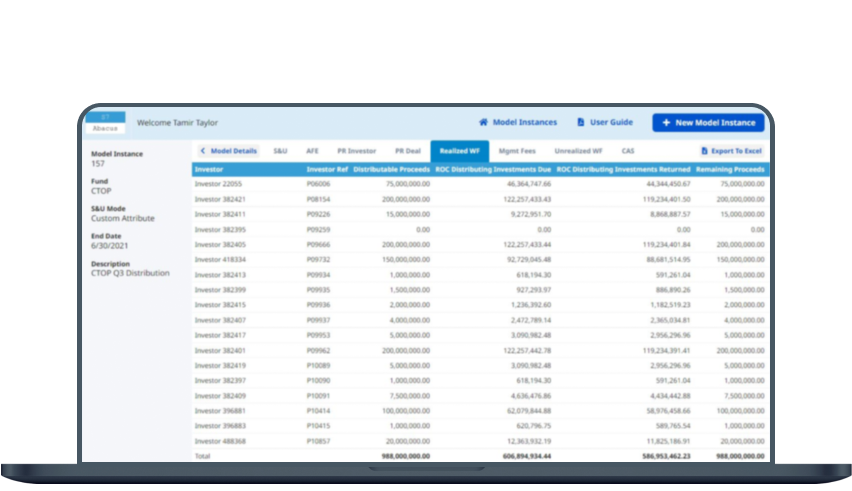Click description CTOP Q3 Distribution
Screen dimensions: 852x491
coord(130,273)
